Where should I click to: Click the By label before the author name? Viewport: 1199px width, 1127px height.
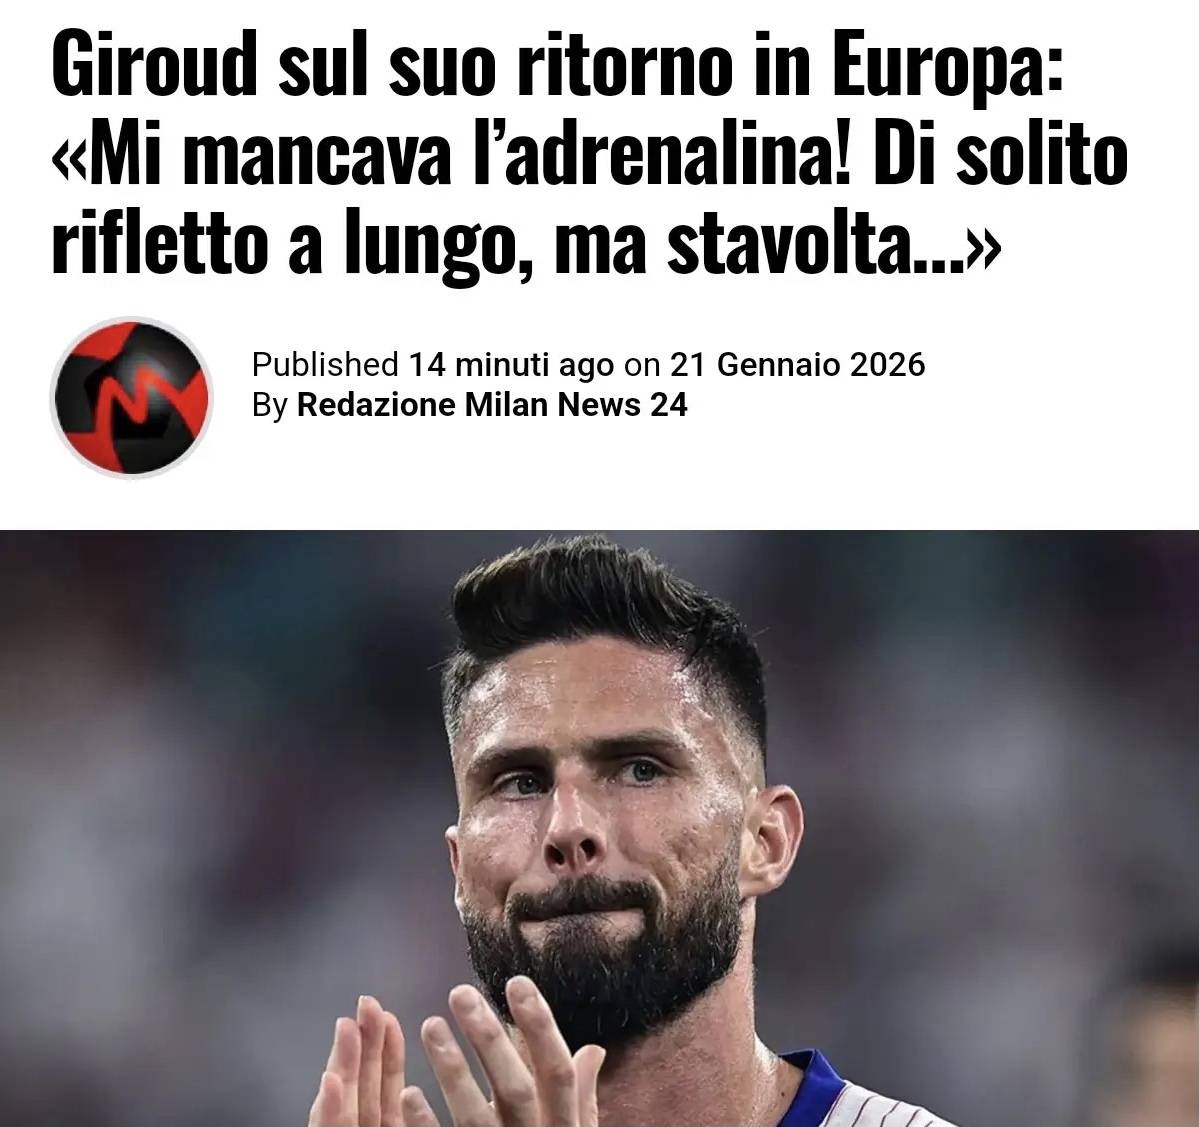pos(269,405)
